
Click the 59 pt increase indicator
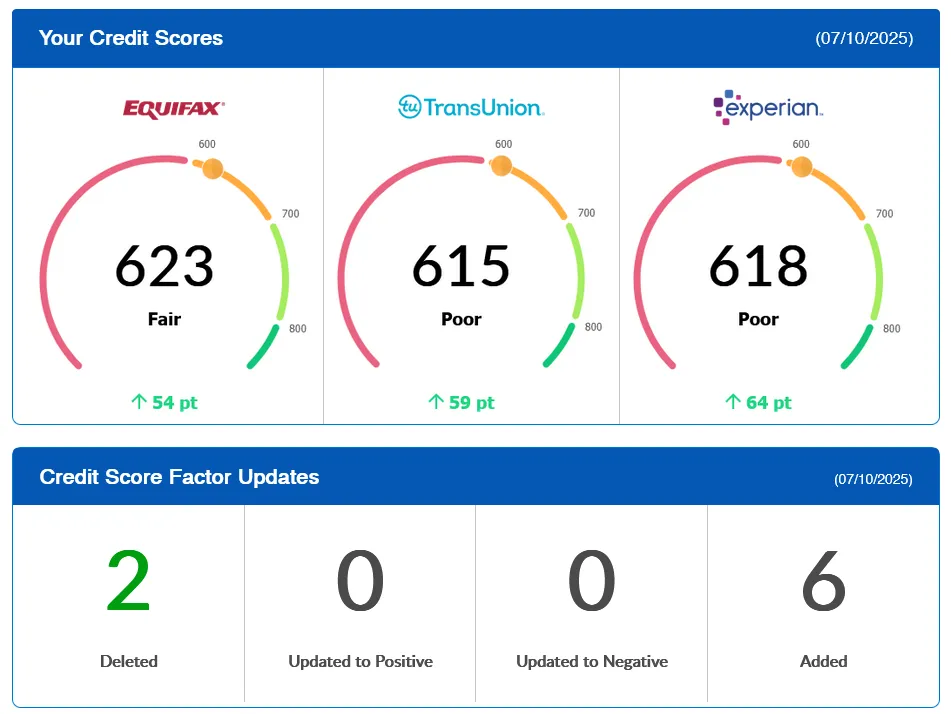[461, 402]
